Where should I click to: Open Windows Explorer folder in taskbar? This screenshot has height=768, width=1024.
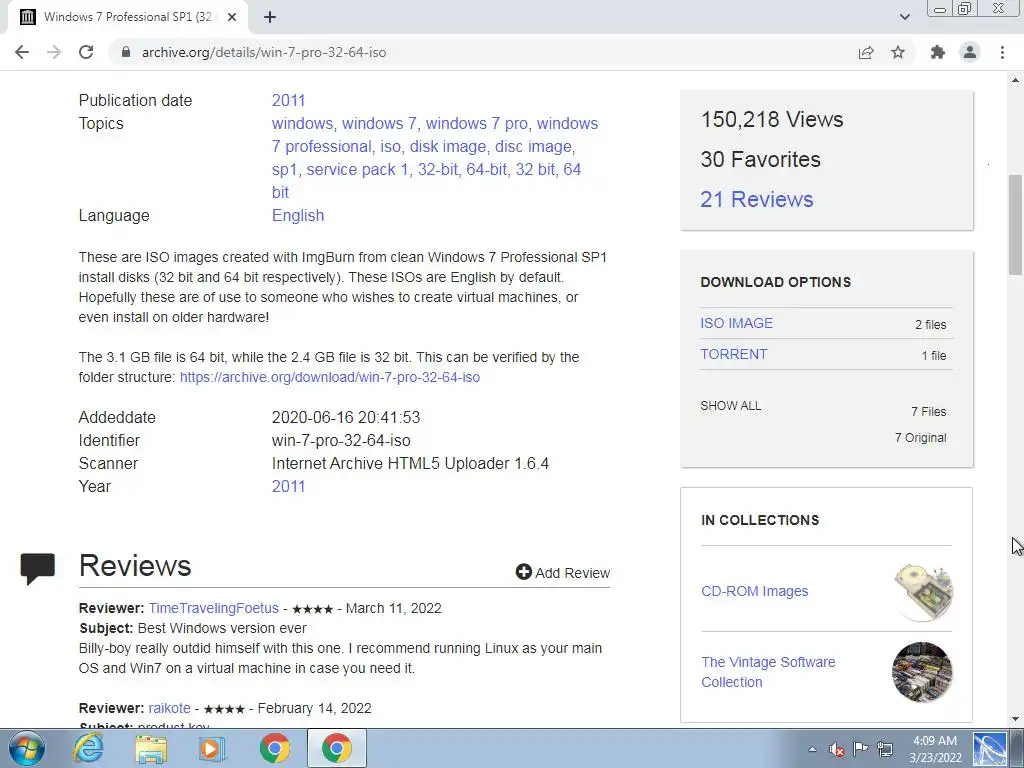tap(150, 748)
